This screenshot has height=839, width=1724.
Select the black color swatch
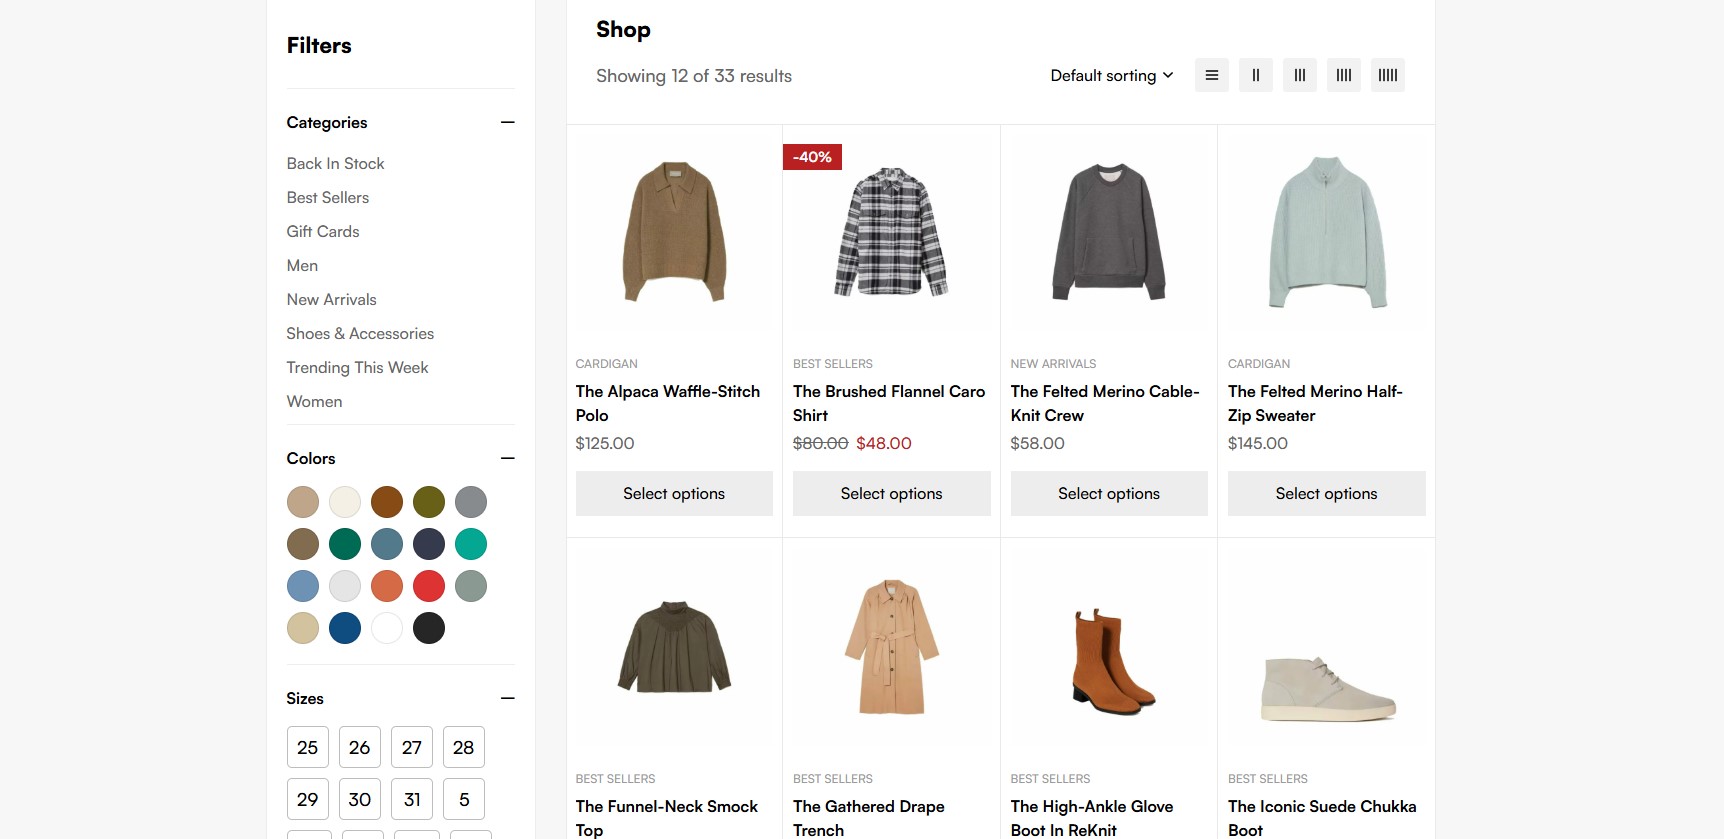[429, 628]
